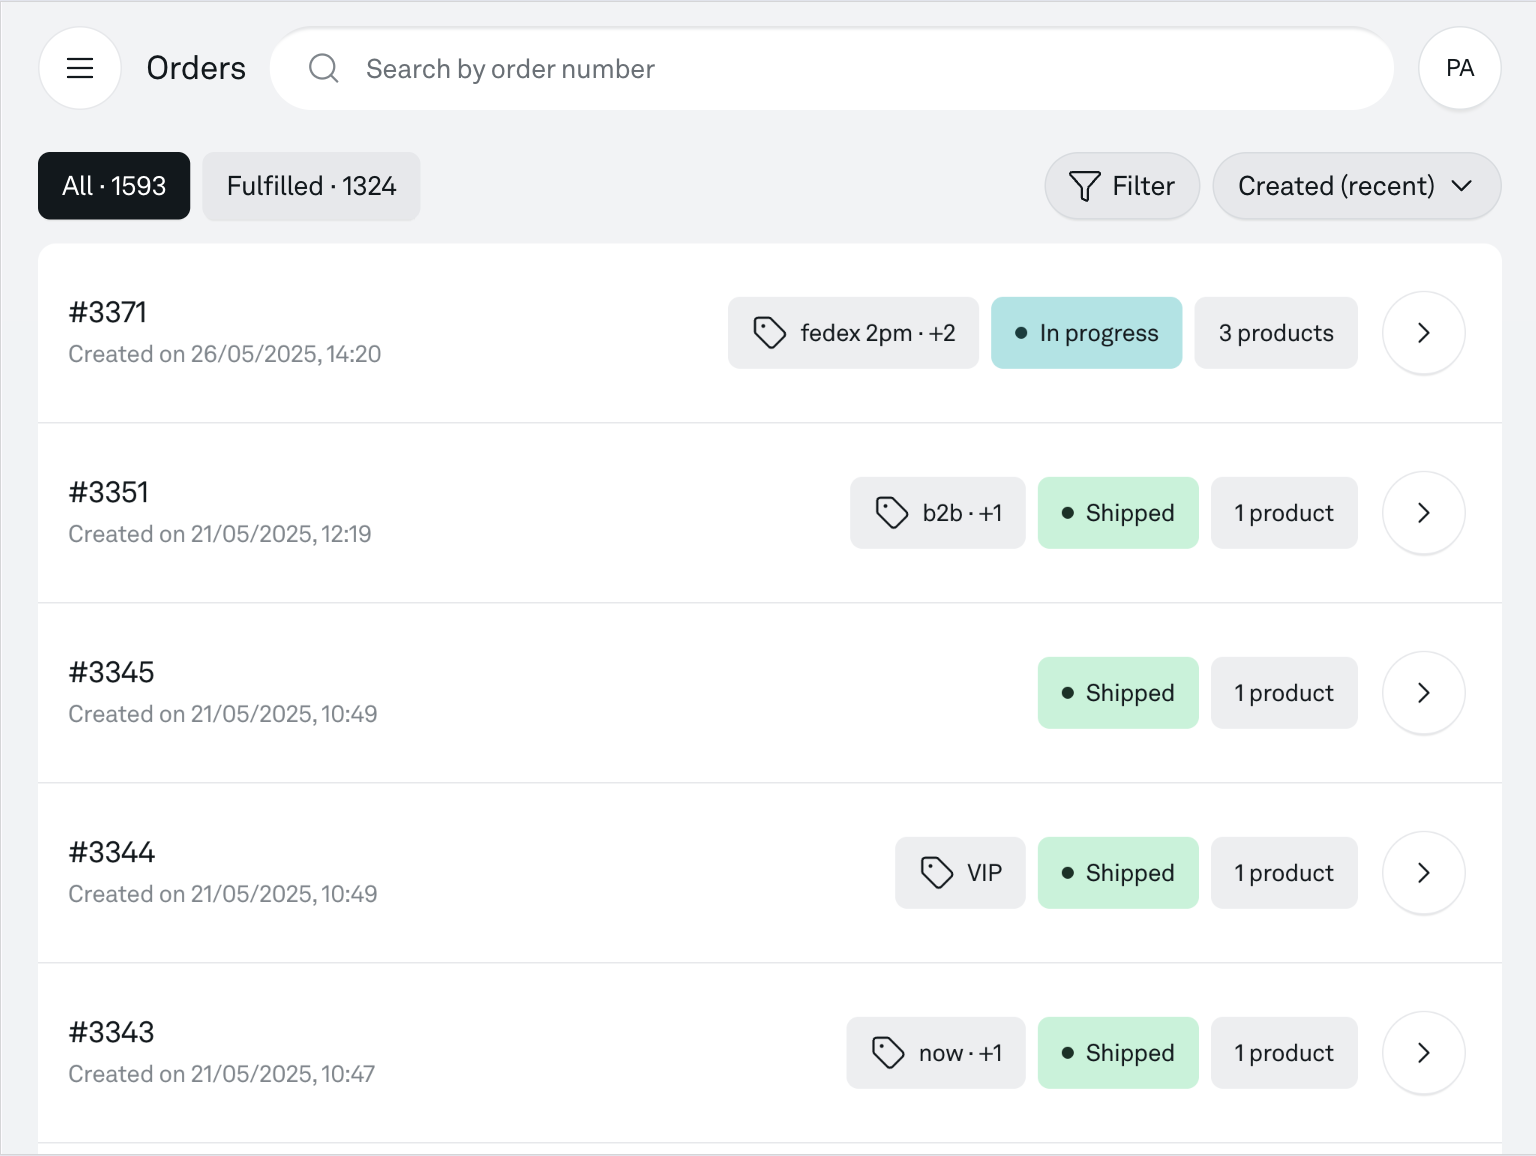The height and width of the screenshot is (1156, 1536).
Task: Open the Filter options
Action: 1122,186
